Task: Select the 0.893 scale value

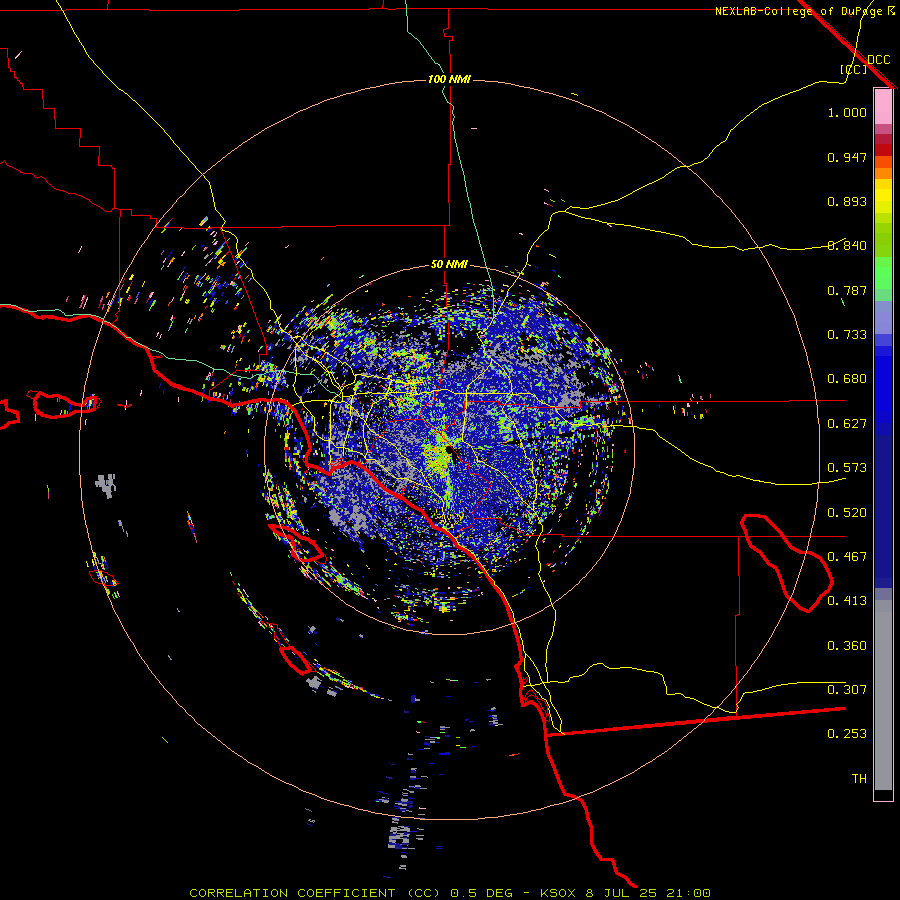Action: 847,201
